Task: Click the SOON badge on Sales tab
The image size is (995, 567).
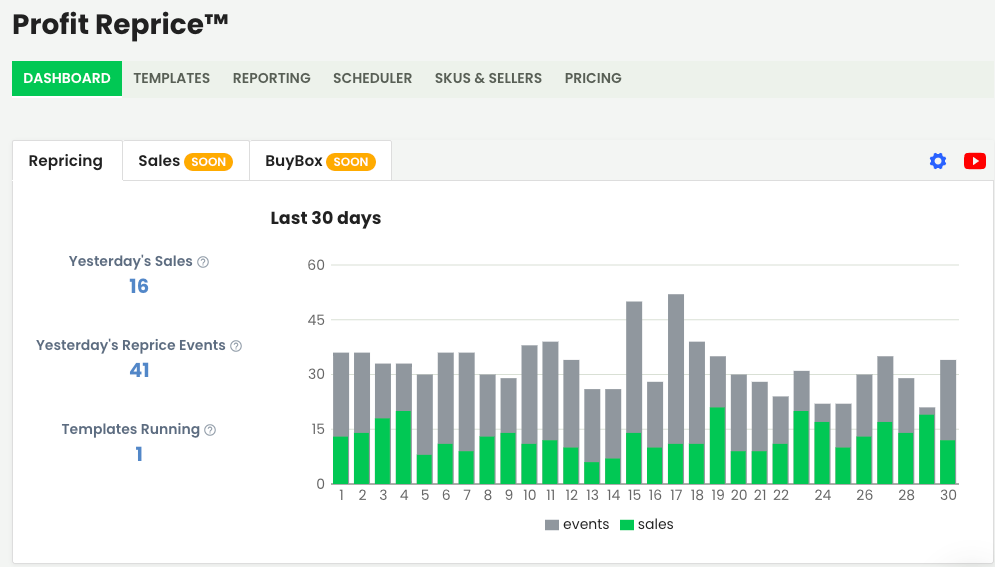Action: pyautogui.click(x=209, y=162)
